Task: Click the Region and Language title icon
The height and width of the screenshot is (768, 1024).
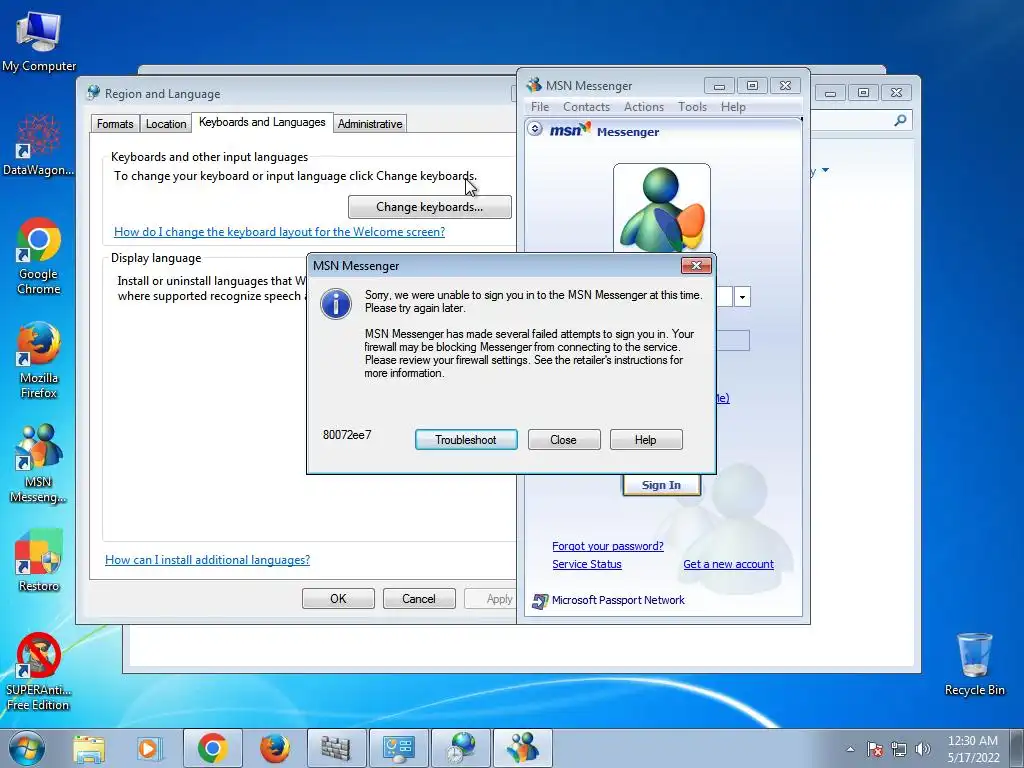Action: tap(93, 93)
